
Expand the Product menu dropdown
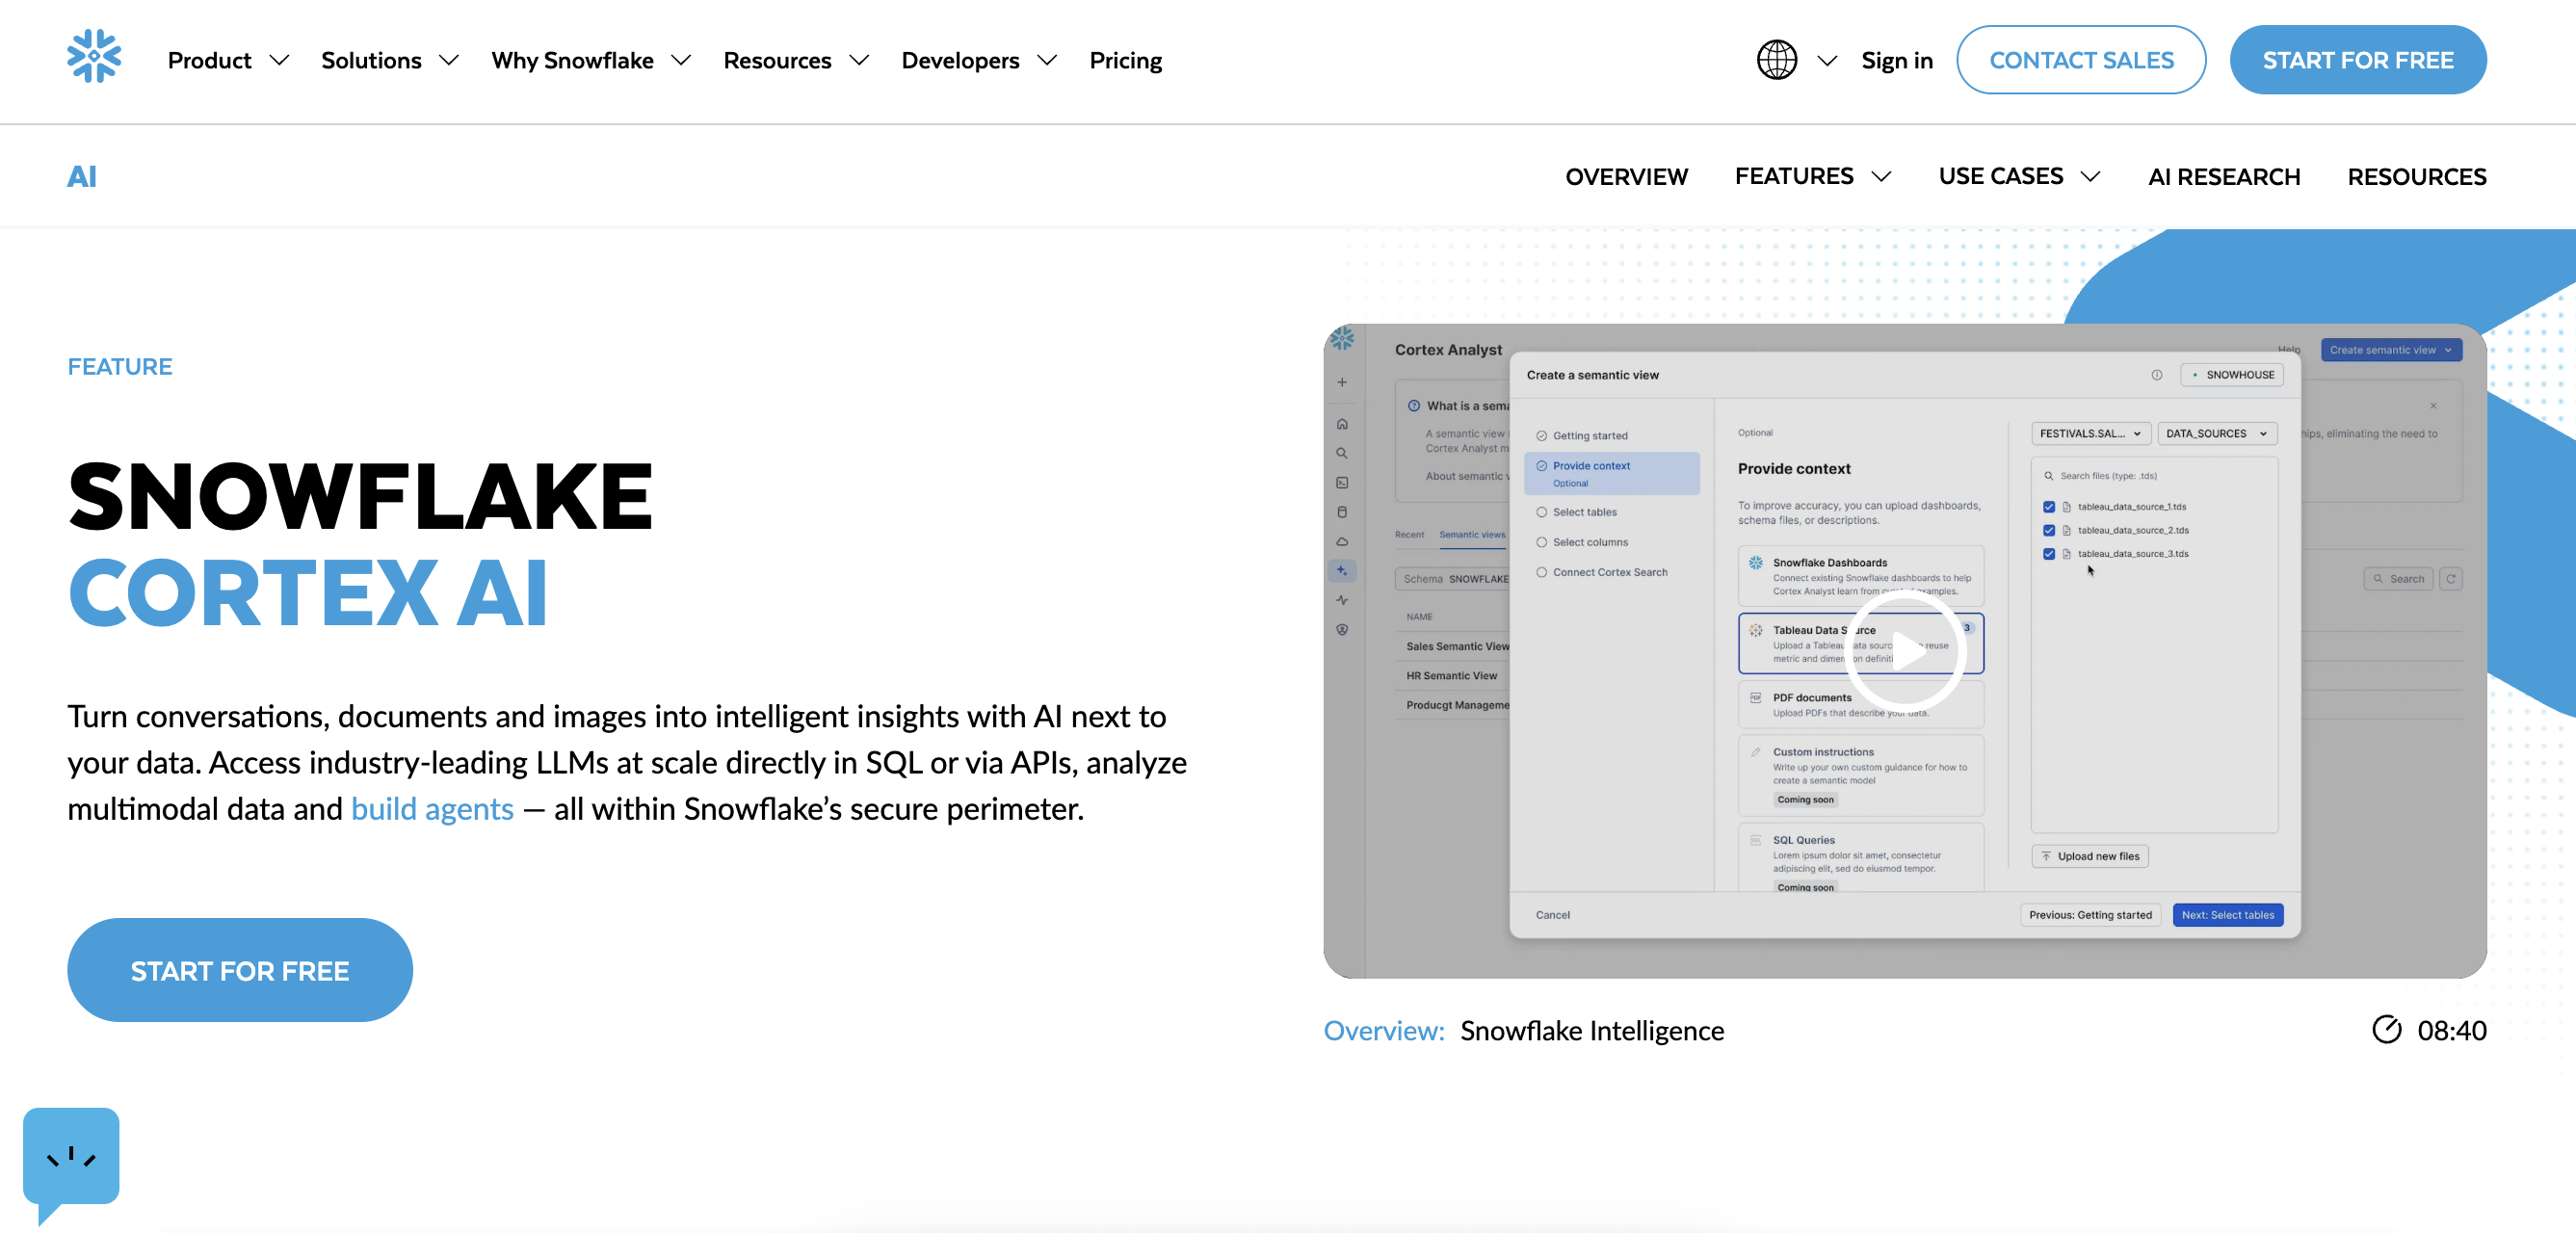tap(228, 61)
